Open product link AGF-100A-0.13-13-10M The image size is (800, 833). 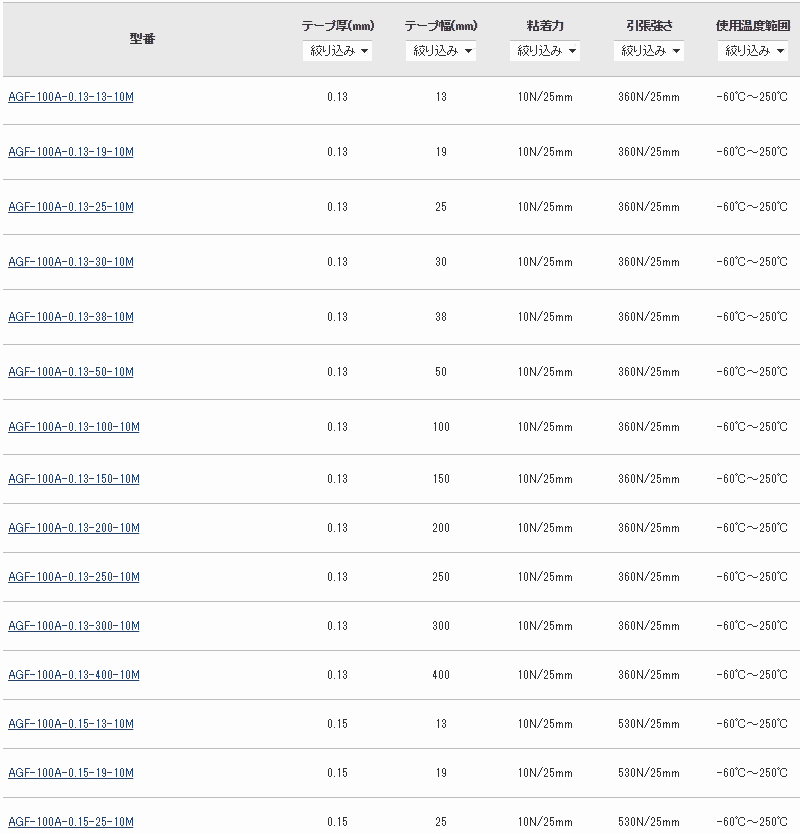pos(71,97)
